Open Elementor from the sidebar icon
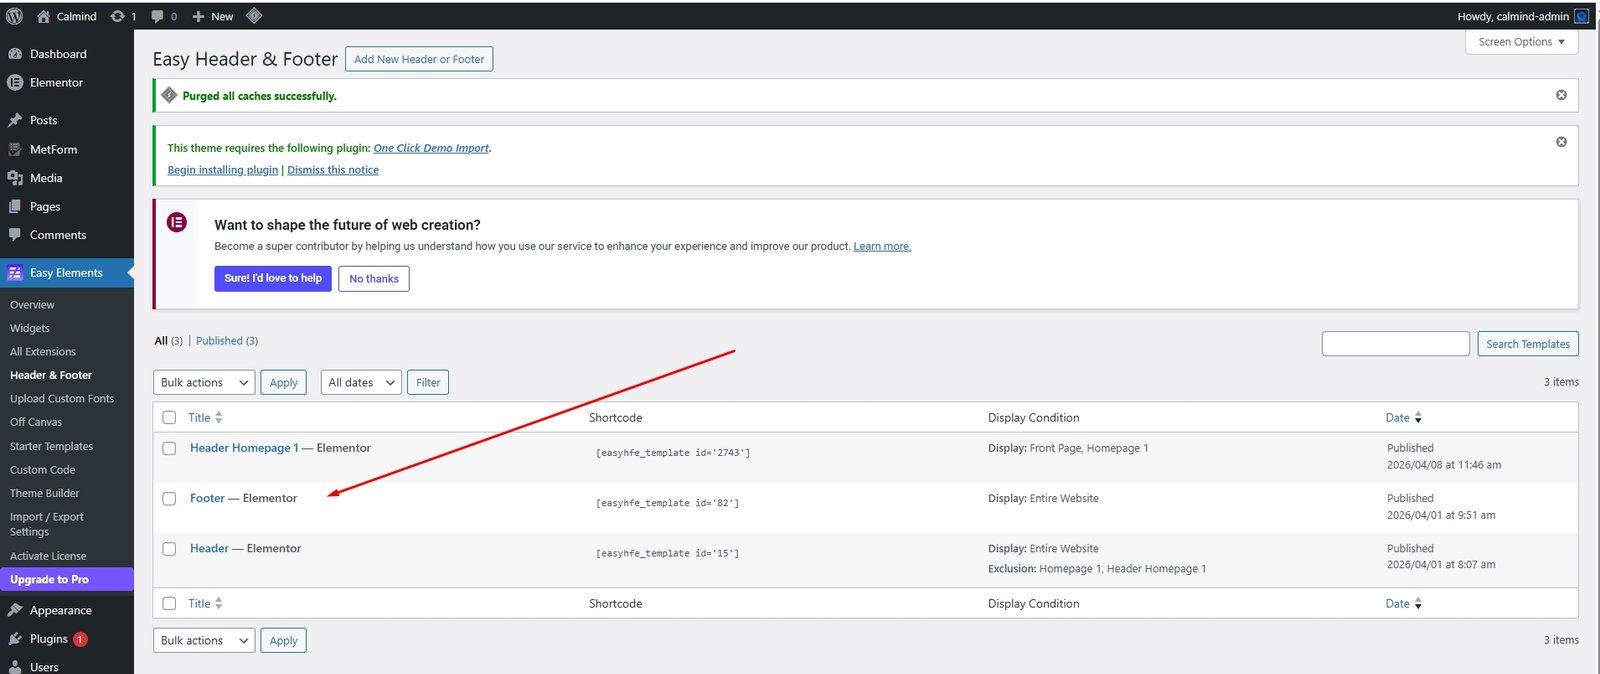The width and height of the screenshot is (1600, 674). click(x=15, y=83)
